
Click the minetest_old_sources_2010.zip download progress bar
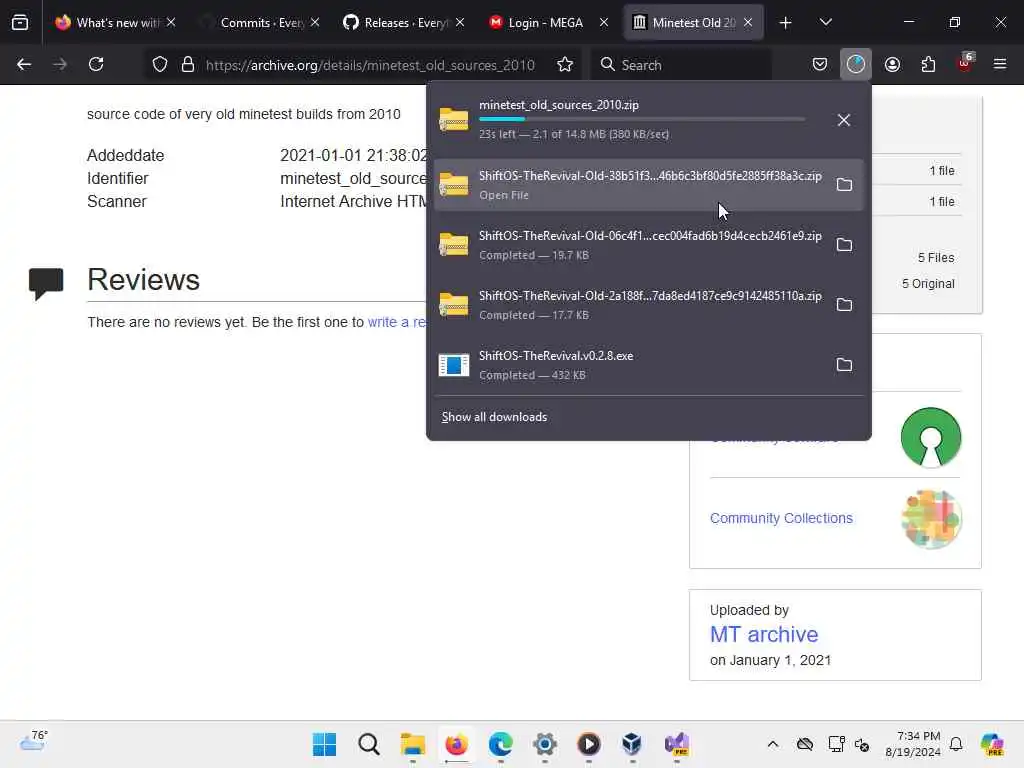[642, 119]
